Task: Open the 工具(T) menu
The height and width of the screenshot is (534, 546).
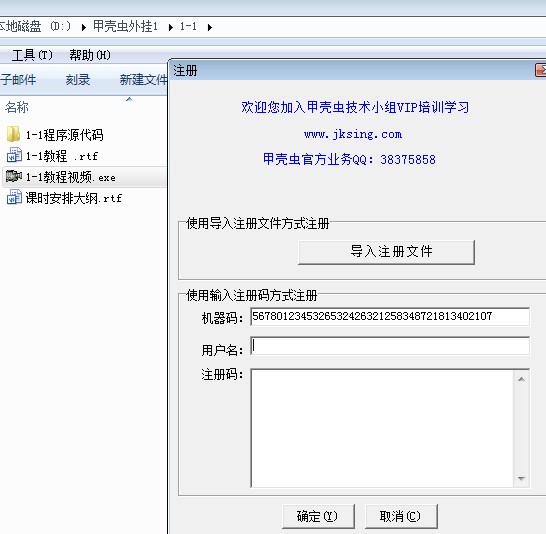Action: pos(32,55)
